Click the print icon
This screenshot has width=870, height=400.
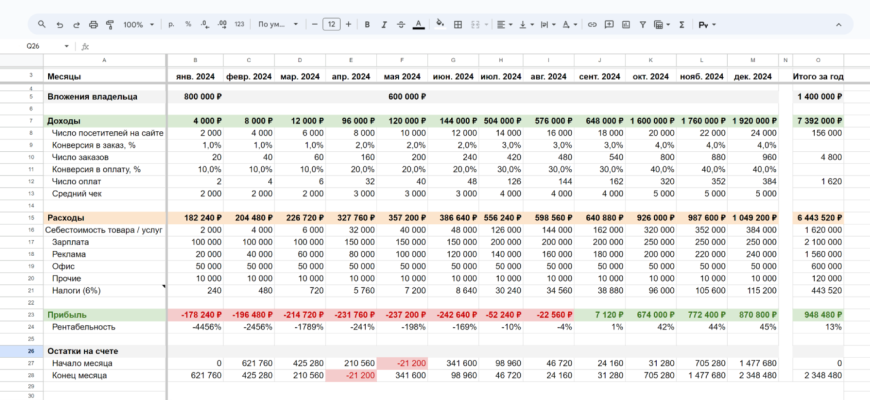93,24
